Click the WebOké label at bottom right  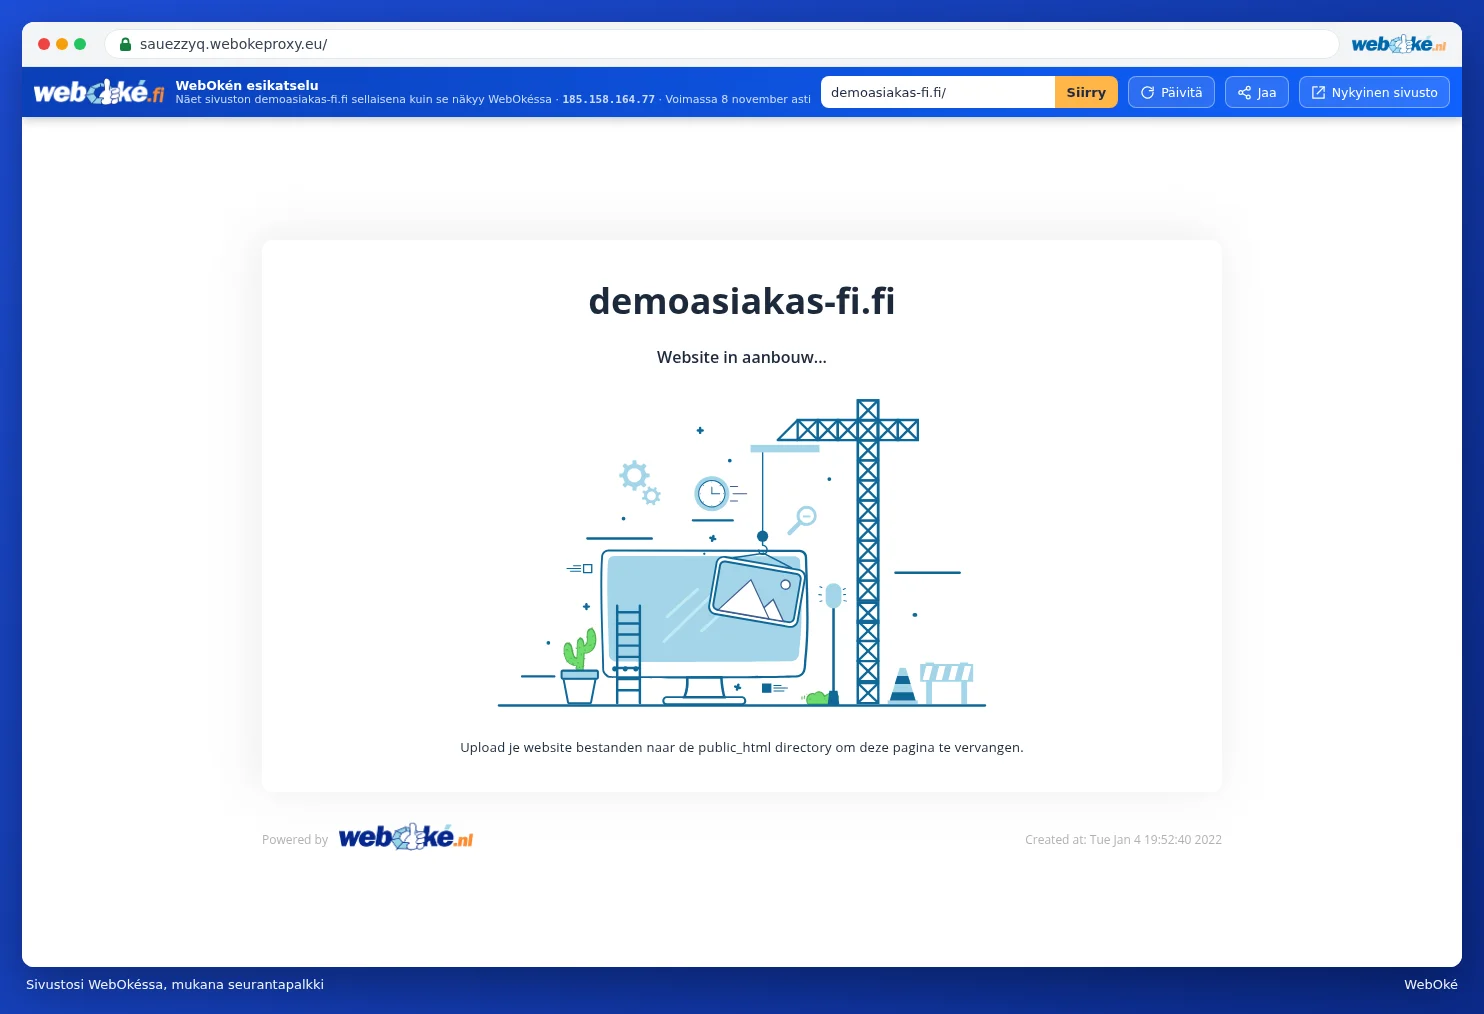point(1431,984)
